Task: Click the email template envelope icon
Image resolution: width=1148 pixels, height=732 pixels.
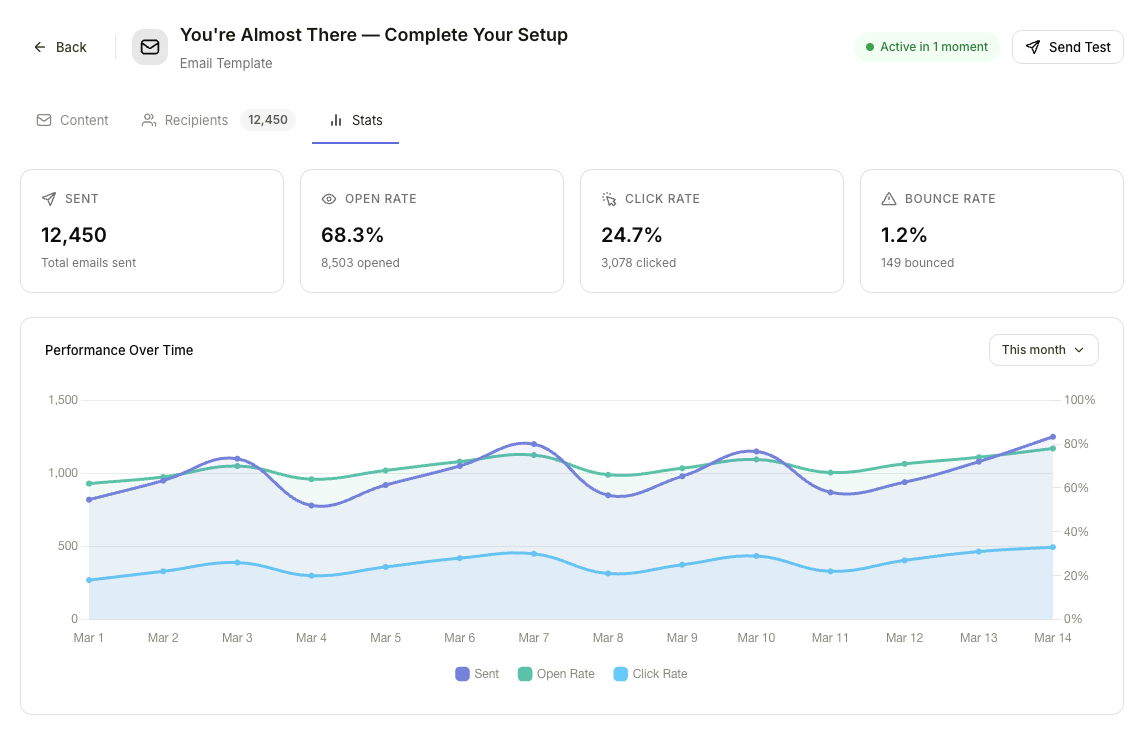Action: tap(149, 46)
